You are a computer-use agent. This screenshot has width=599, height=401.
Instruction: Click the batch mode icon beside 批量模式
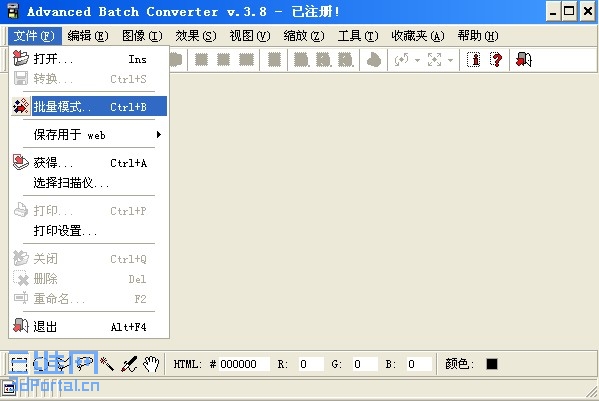[x=21, y=106]
